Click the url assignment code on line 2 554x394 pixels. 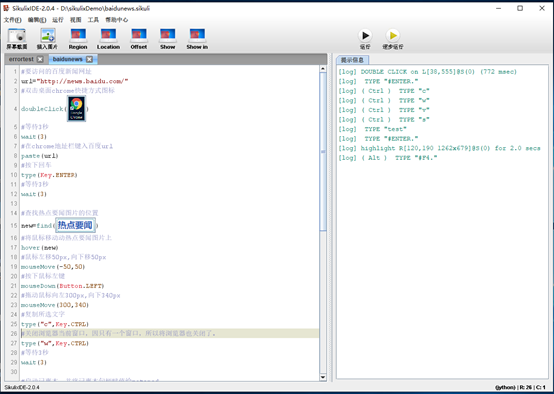[x=74, y=81]
